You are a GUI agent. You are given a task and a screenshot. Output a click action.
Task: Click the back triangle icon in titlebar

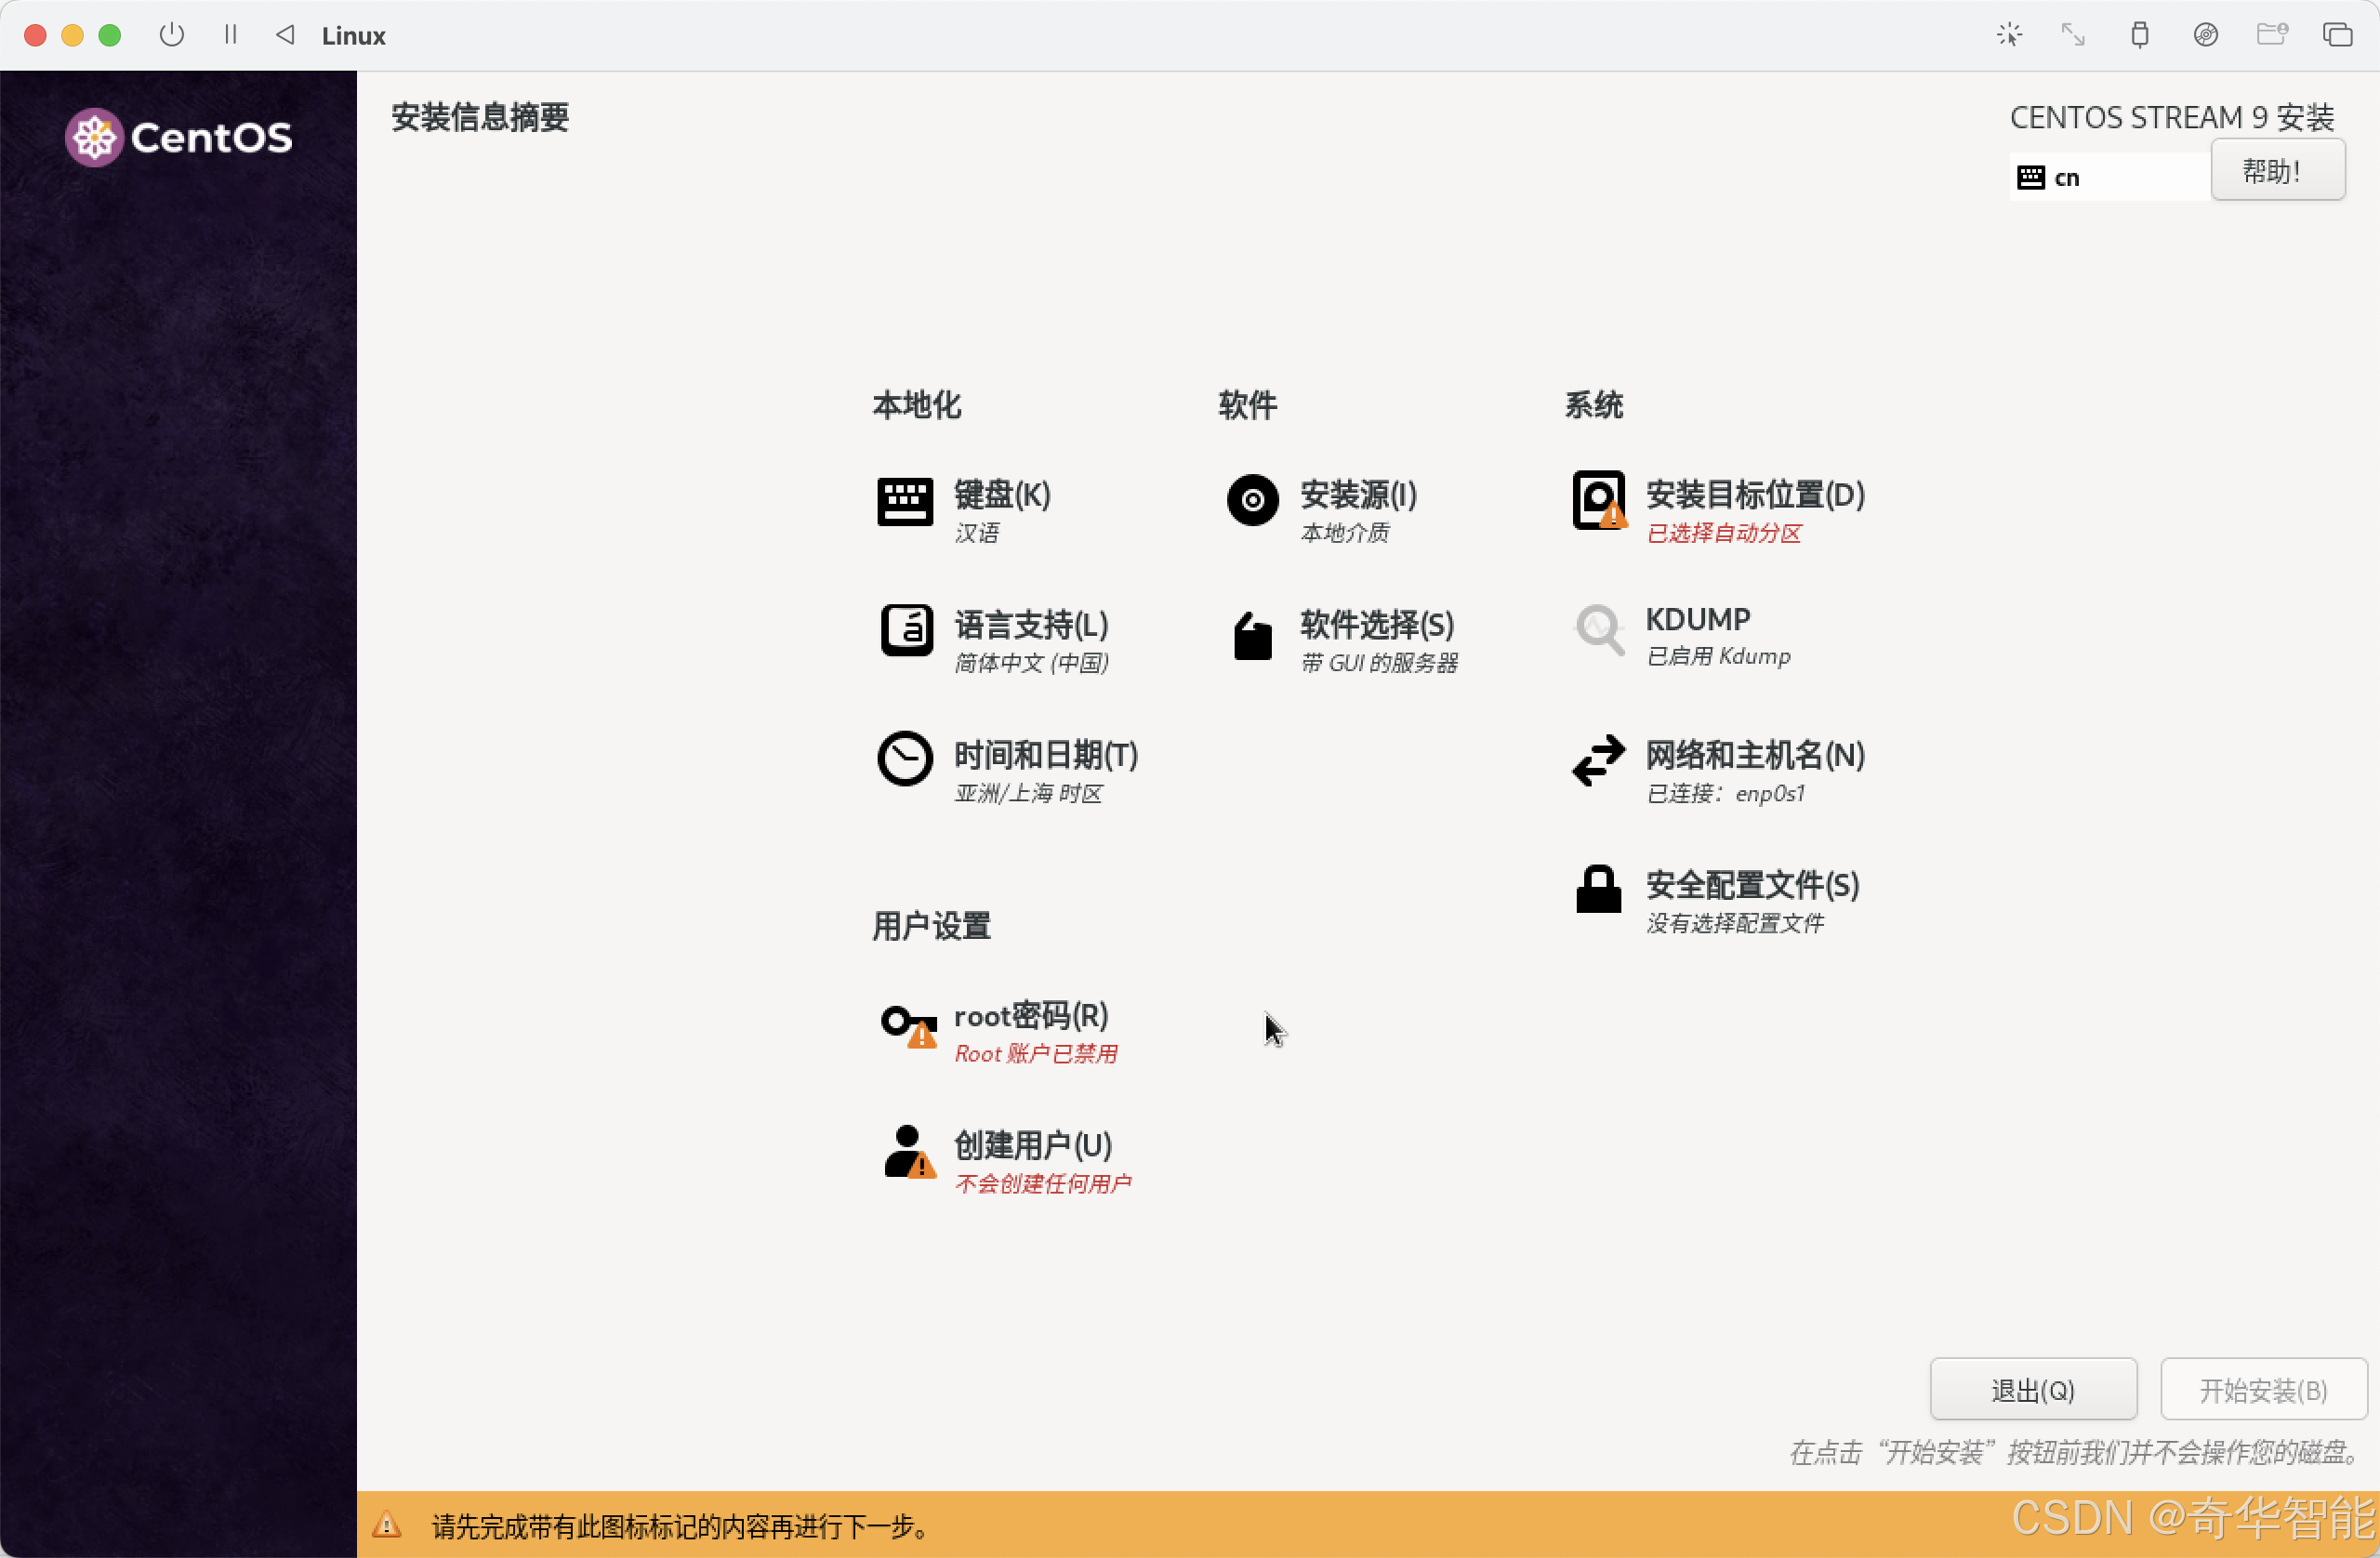[x=285, y=35]
